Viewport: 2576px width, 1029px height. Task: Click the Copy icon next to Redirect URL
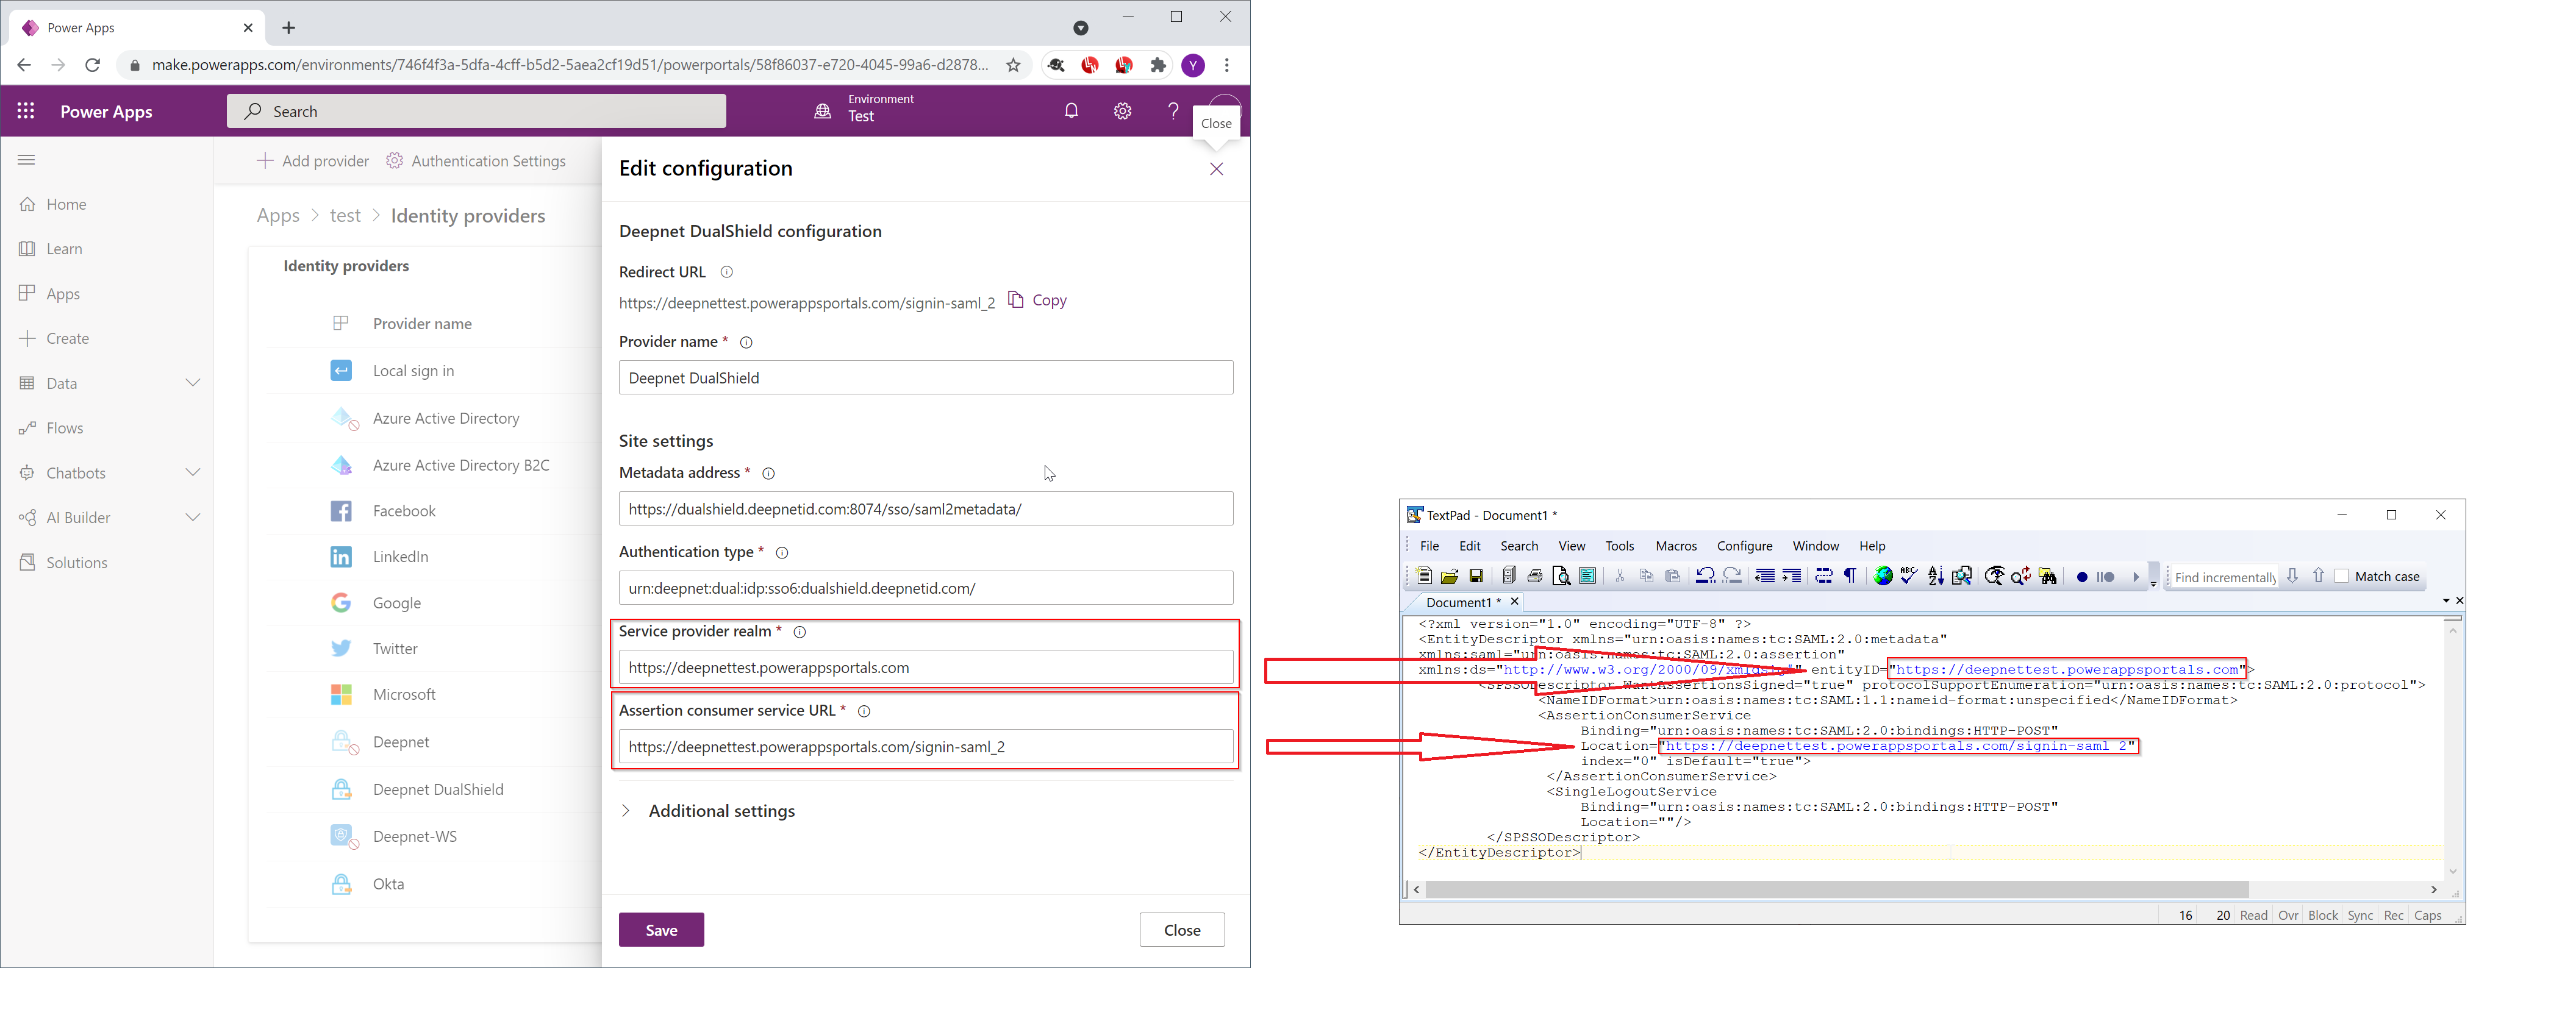pyautogui.click(x=1016, y=300)
